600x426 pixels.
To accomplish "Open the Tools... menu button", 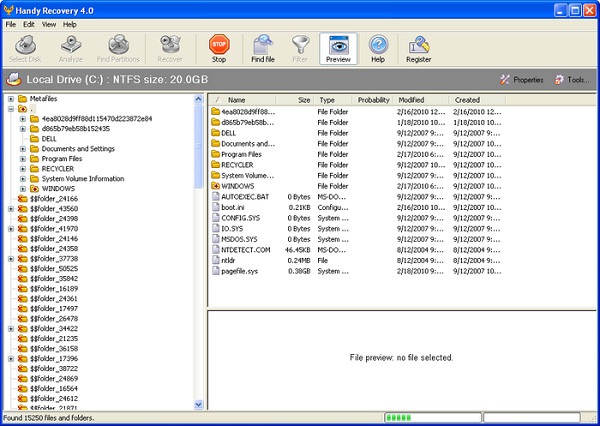I will coord(572,80).
